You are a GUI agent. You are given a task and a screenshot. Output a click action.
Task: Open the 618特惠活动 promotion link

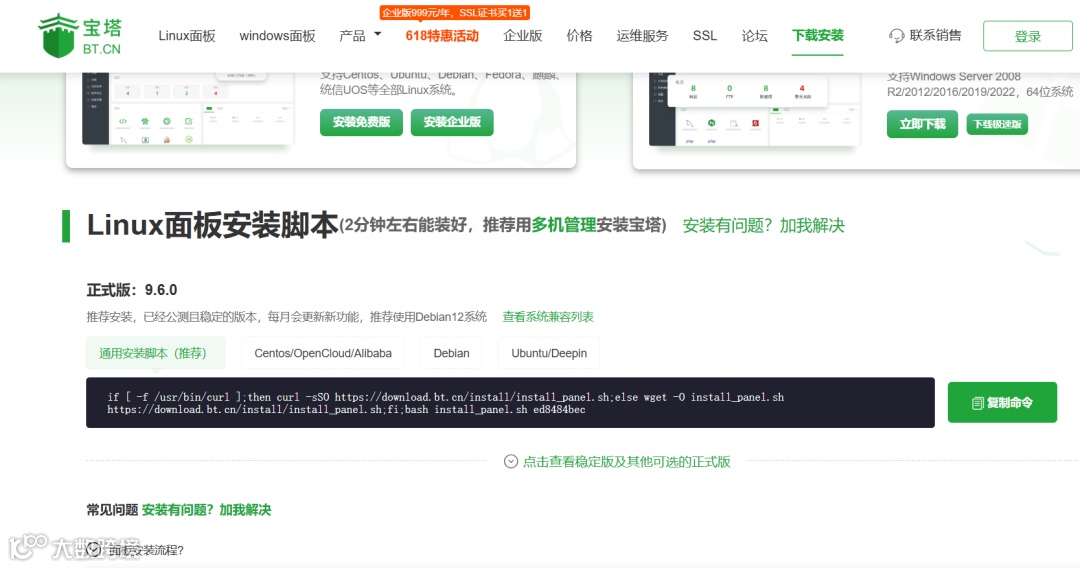[x=442, y=36]
